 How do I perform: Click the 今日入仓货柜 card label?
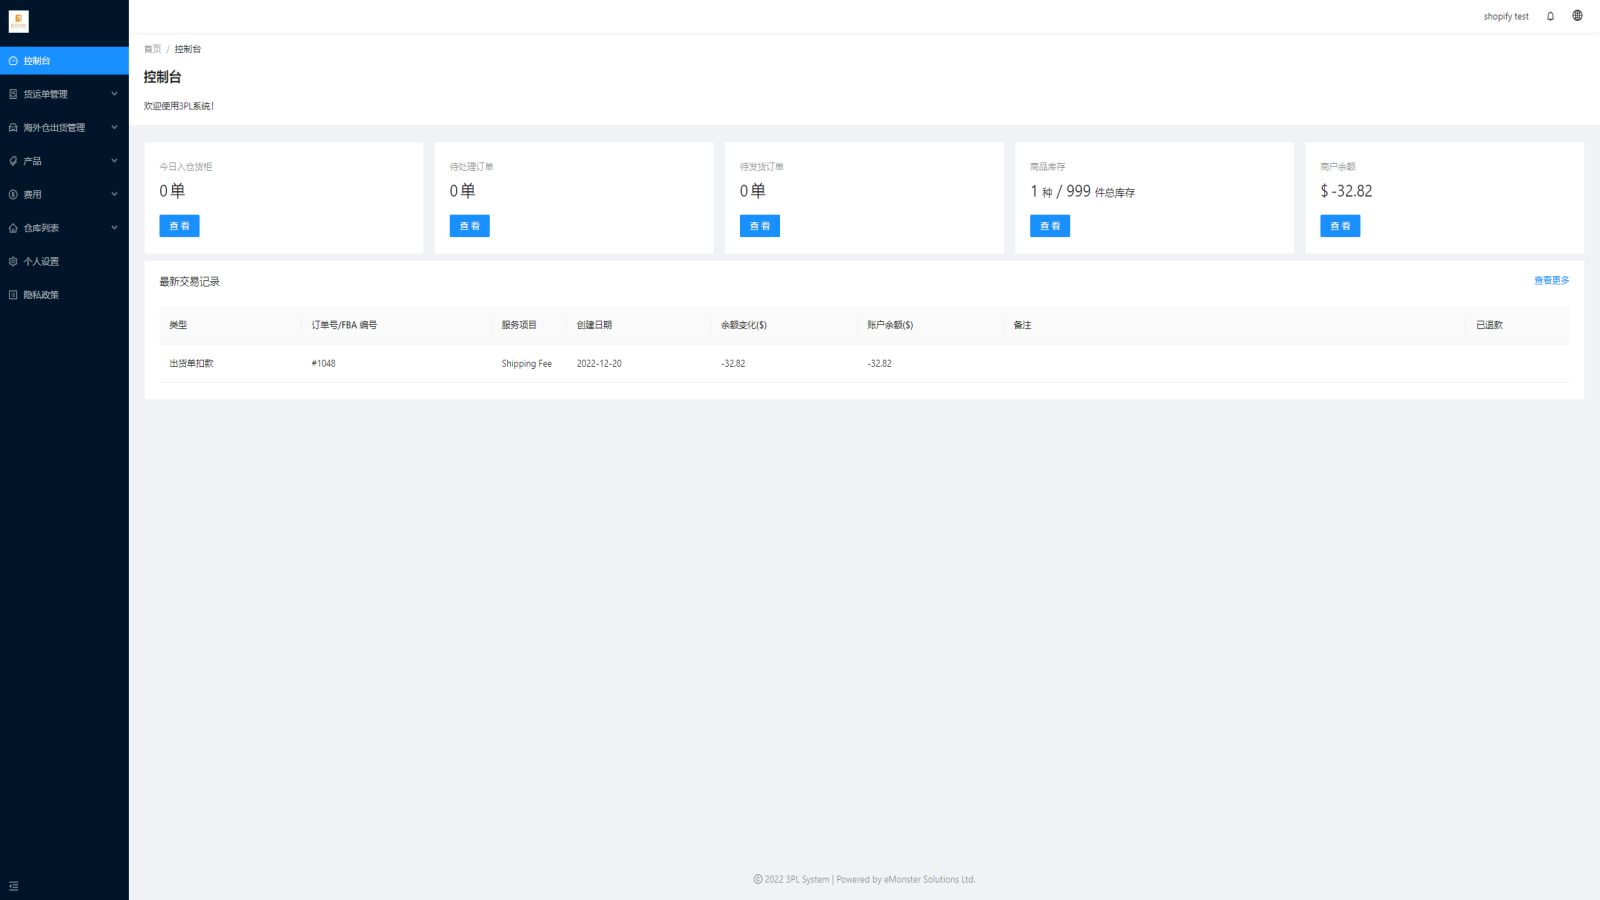pos(186,167)
